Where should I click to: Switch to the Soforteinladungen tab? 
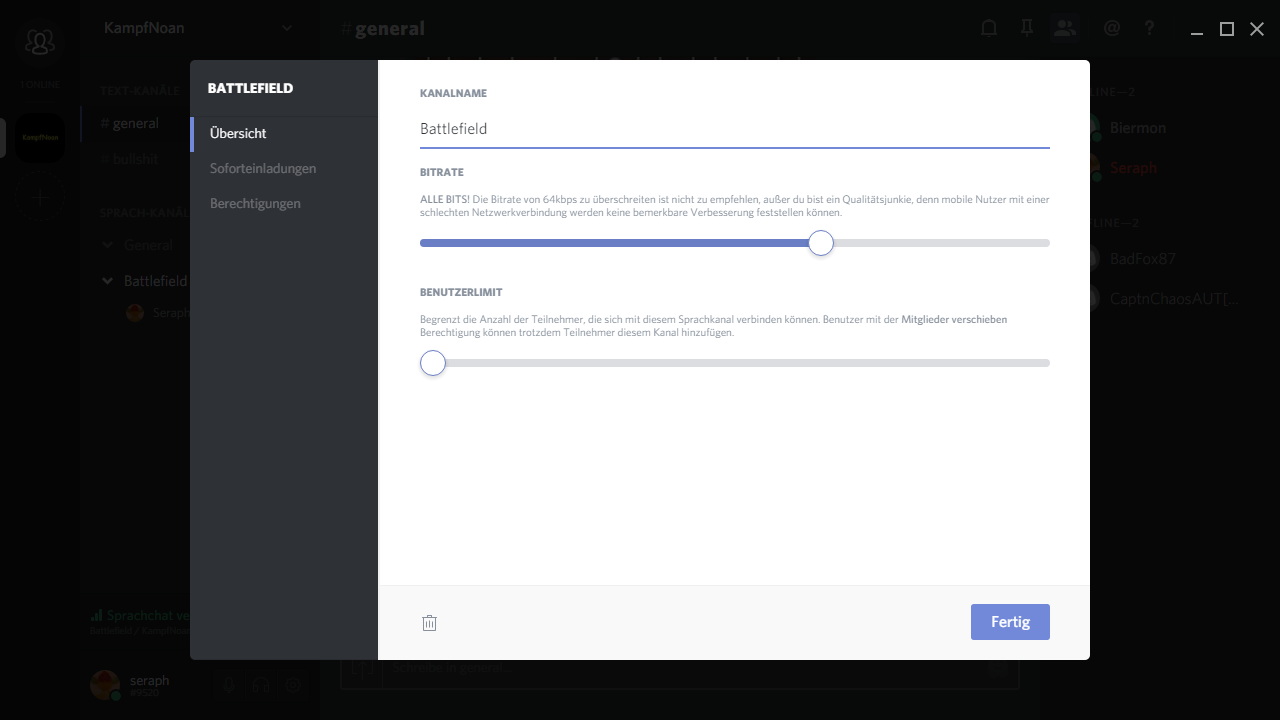(284, 168)
